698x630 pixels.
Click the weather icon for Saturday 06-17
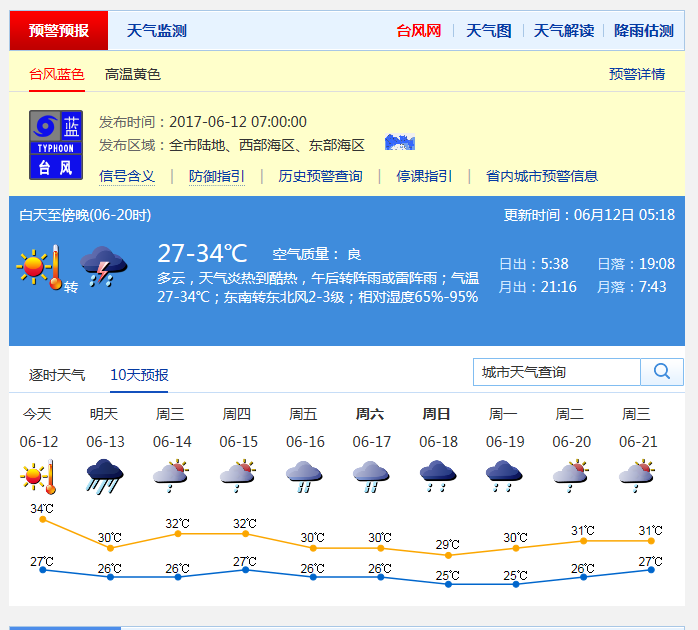(371, 475)
